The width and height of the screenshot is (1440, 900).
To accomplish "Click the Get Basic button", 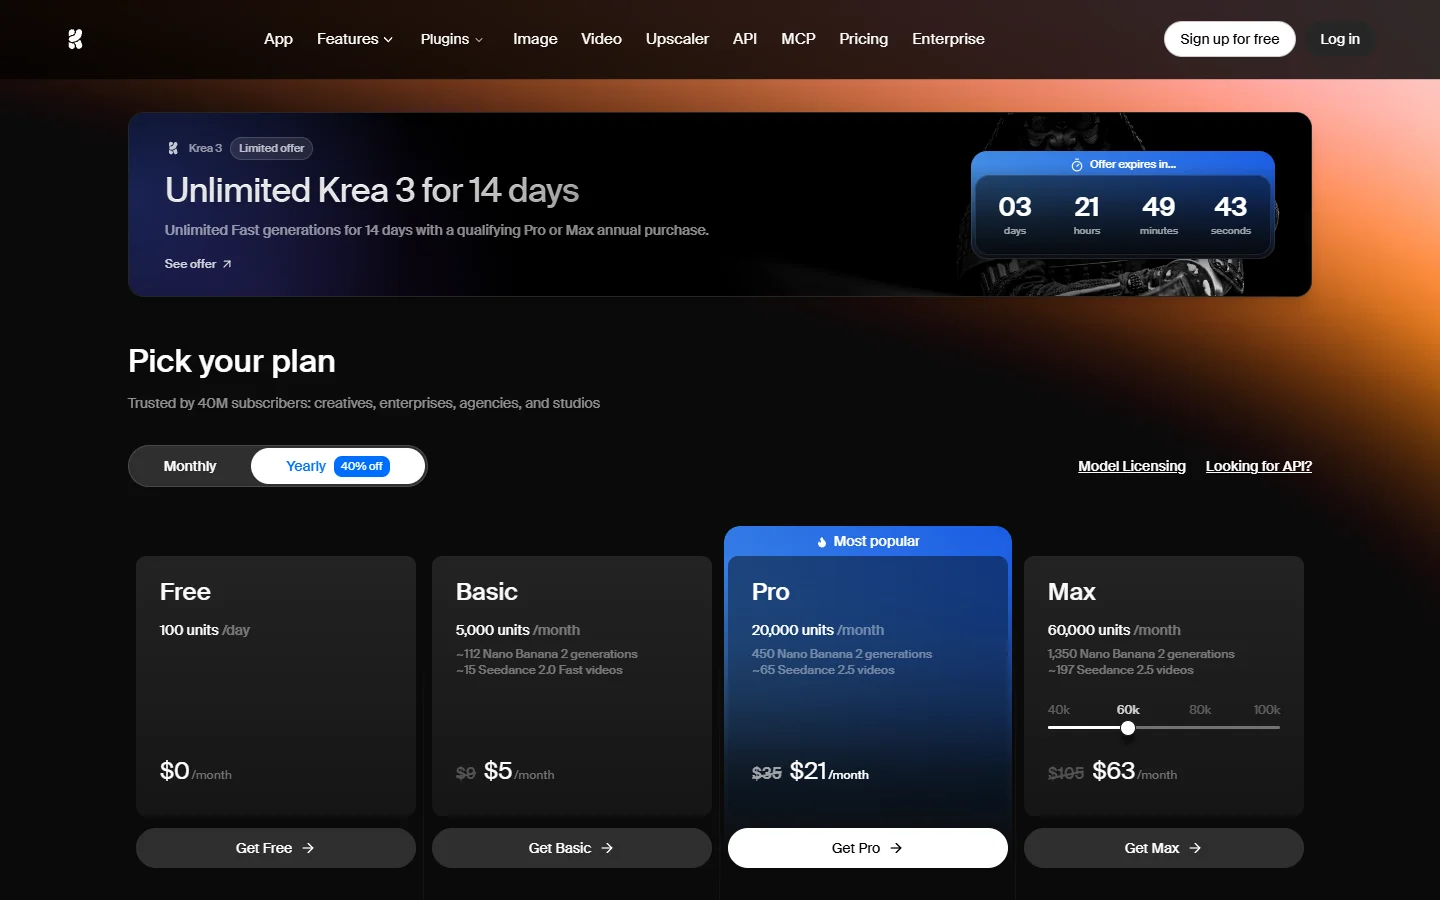I will [x=572, y=848].
